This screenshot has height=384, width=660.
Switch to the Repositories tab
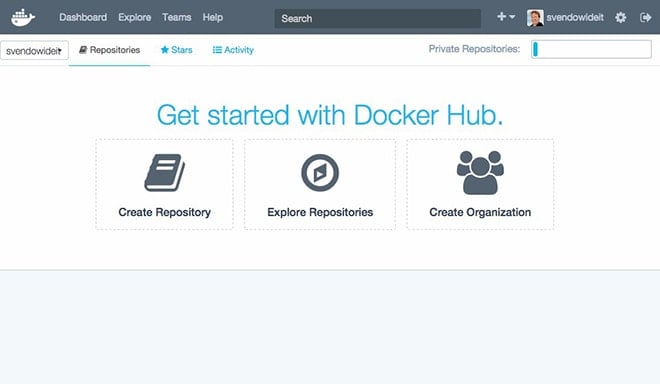[109, 50]
